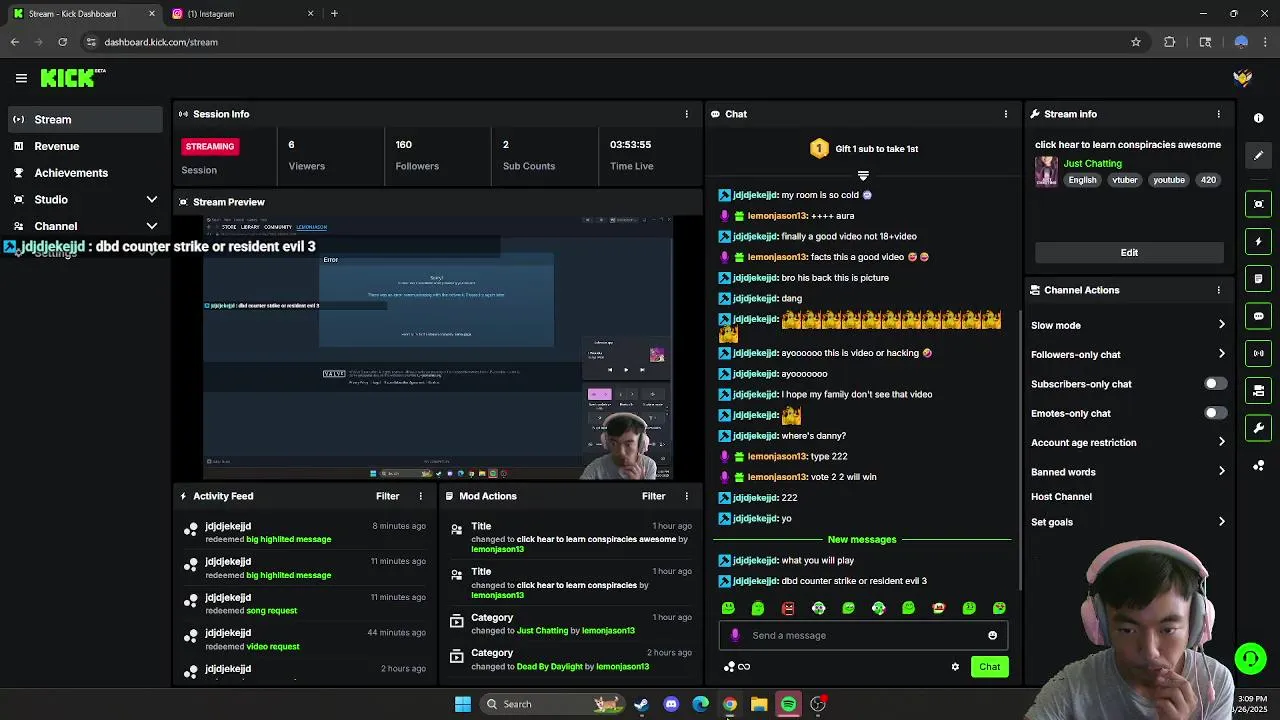Reload the browser page
1280x720 pixels.
tap(62, 42)
